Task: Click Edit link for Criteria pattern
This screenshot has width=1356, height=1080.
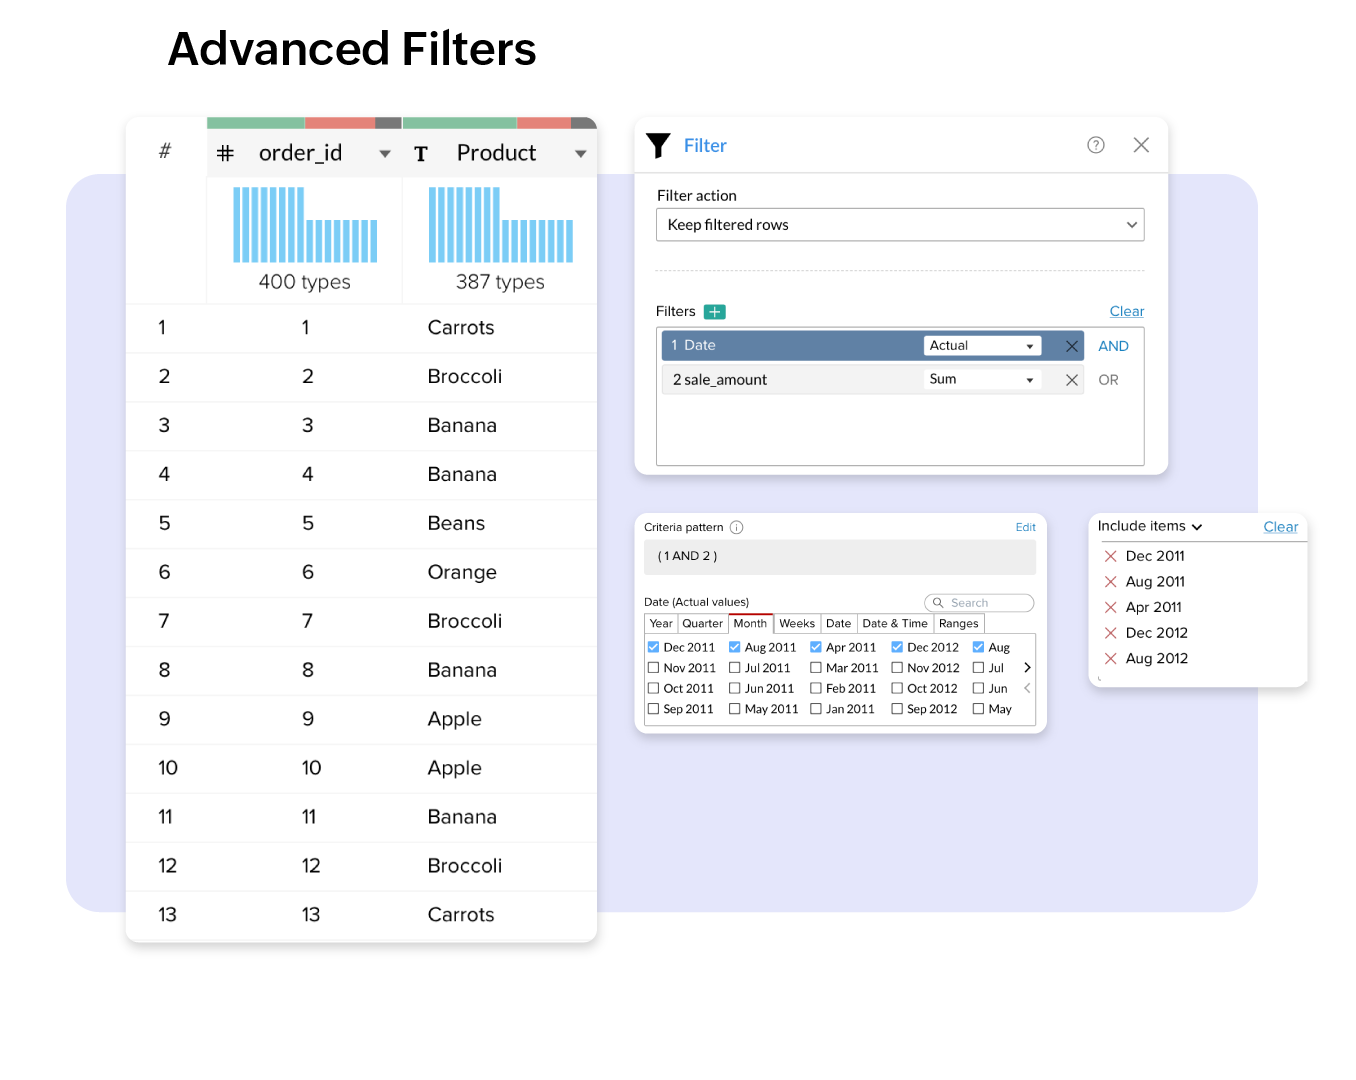Action: pos(1025,528)
